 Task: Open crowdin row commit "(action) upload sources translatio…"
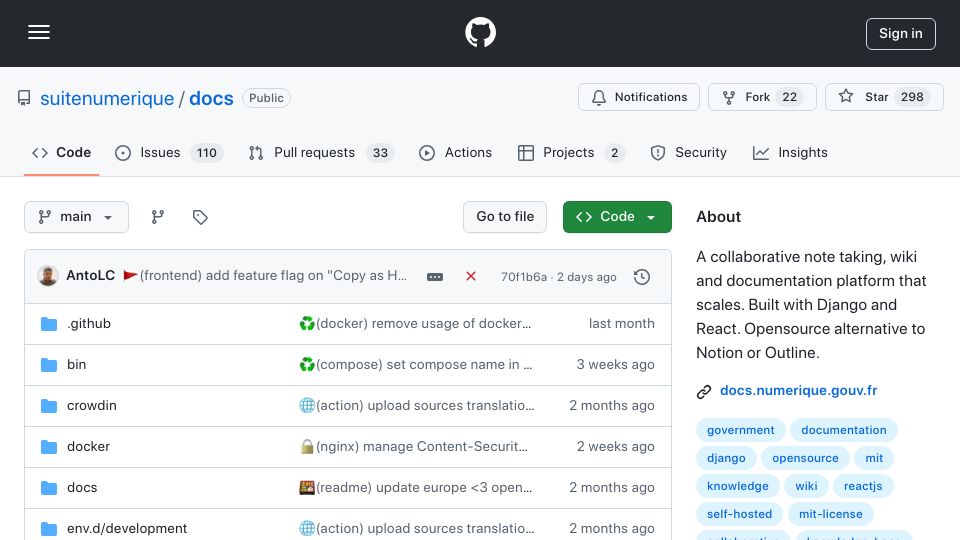click(416, 405)
